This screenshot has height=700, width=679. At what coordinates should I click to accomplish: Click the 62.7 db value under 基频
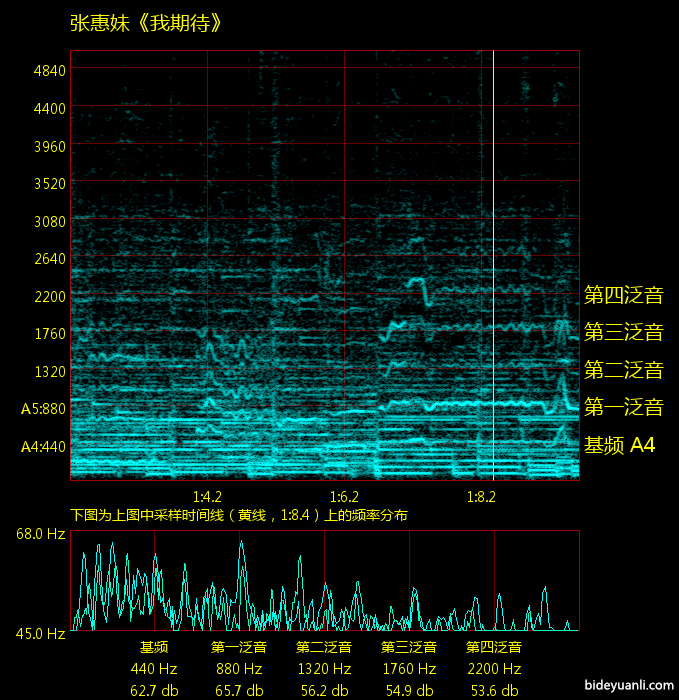(x=154, y=690)
